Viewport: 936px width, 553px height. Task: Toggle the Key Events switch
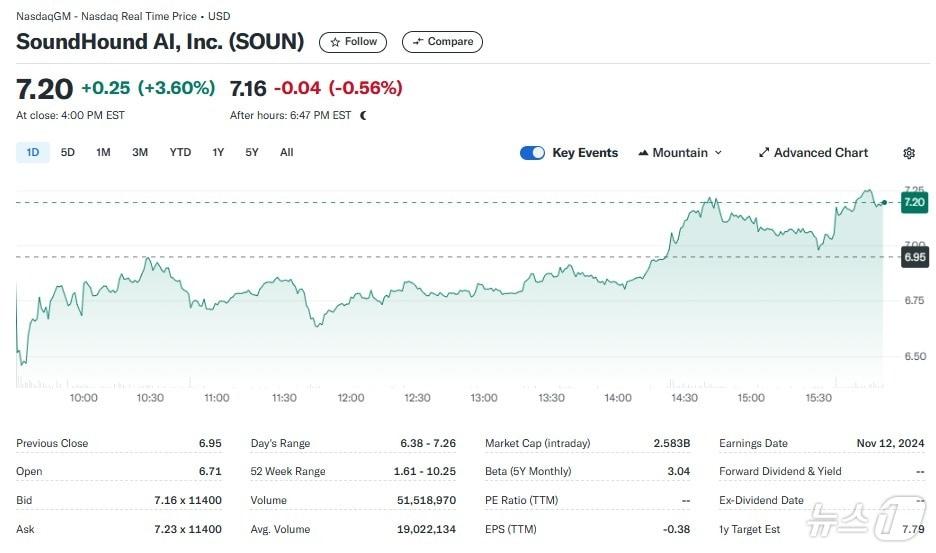pyautogui.click(x=532, y=153)
